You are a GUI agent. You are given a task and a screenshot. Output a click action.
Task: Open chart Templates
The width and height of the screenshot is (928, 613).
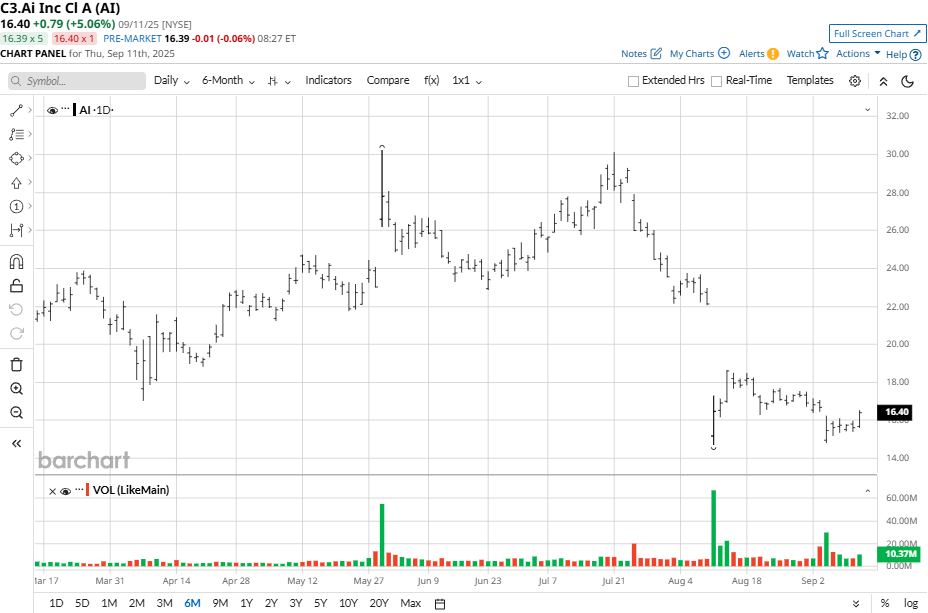[x=810, y=80]
